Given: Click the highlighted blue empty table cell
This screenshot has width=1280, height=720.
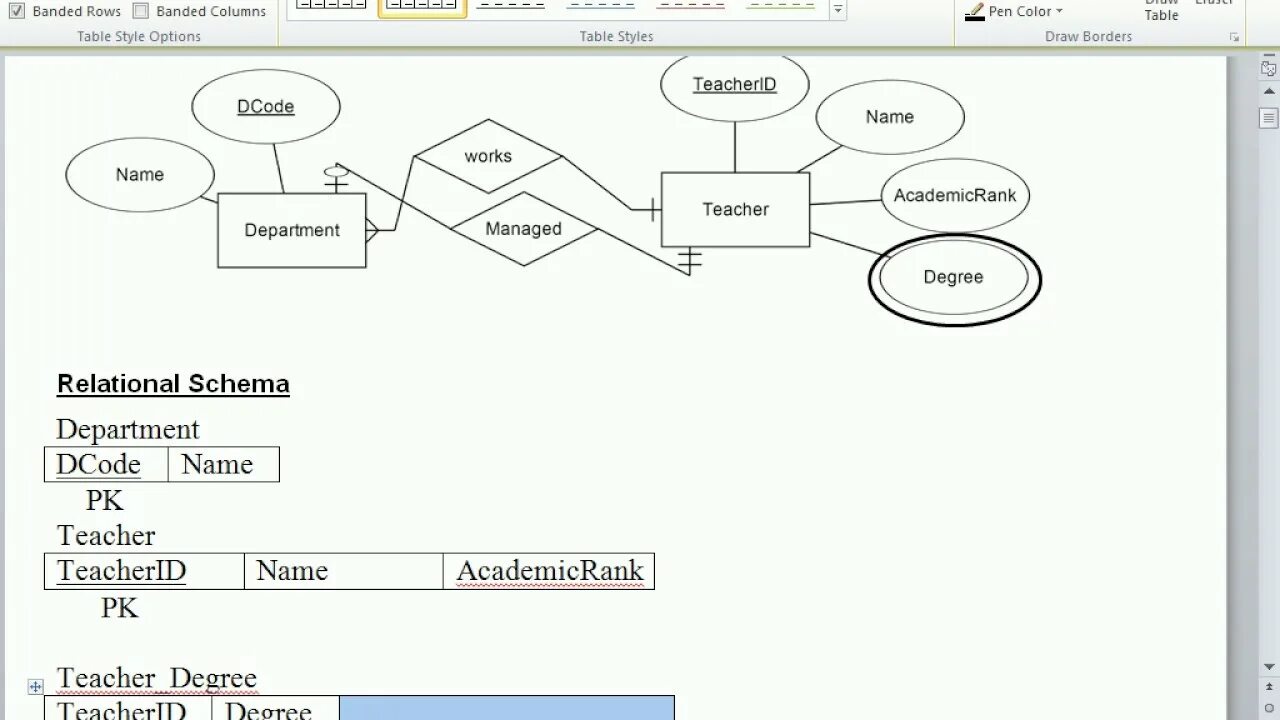Looking at the screenshot, I should coord(507,708).
